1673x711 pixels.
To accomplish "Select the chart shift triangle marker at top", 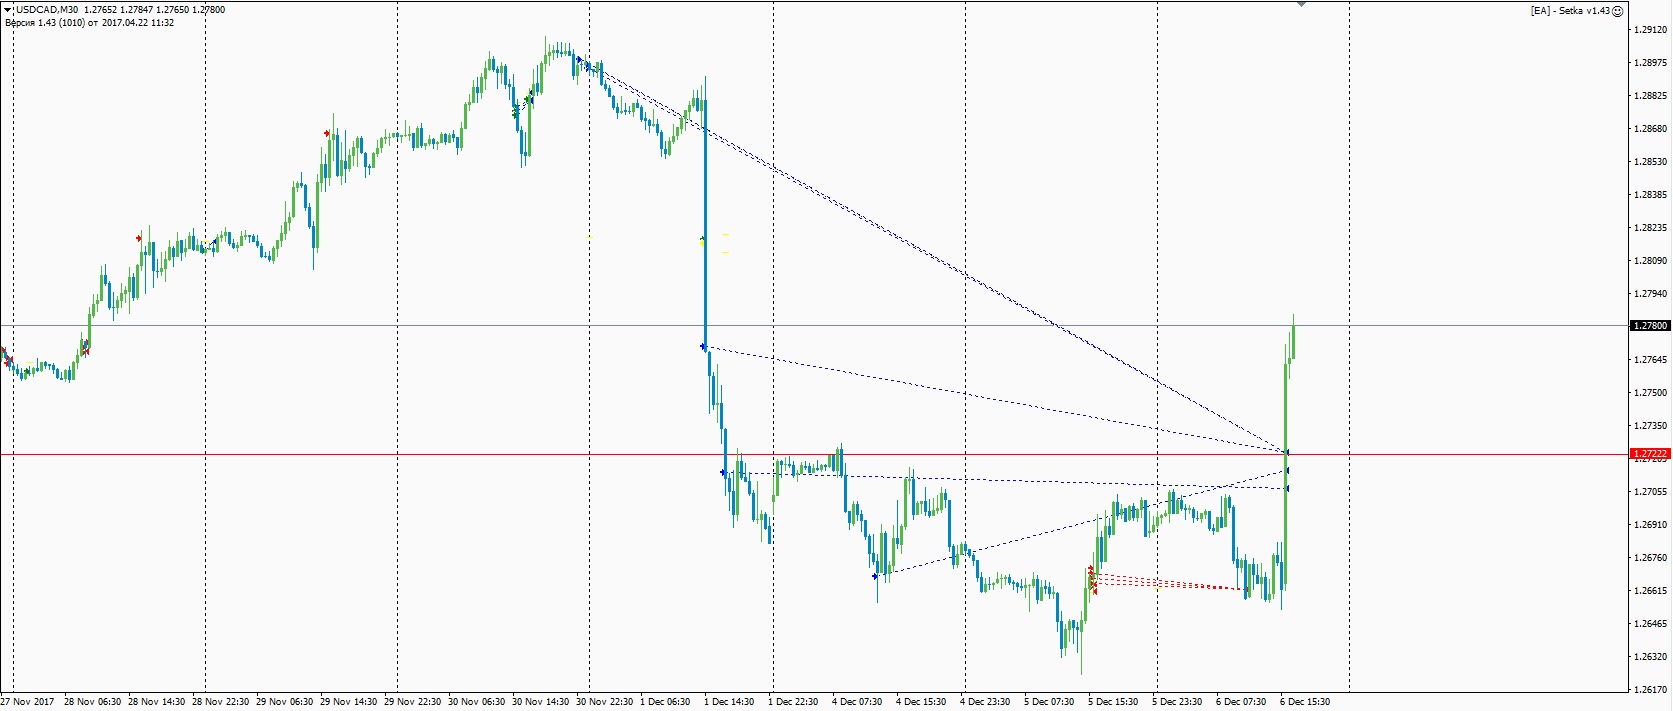I will pos(1300,5).
